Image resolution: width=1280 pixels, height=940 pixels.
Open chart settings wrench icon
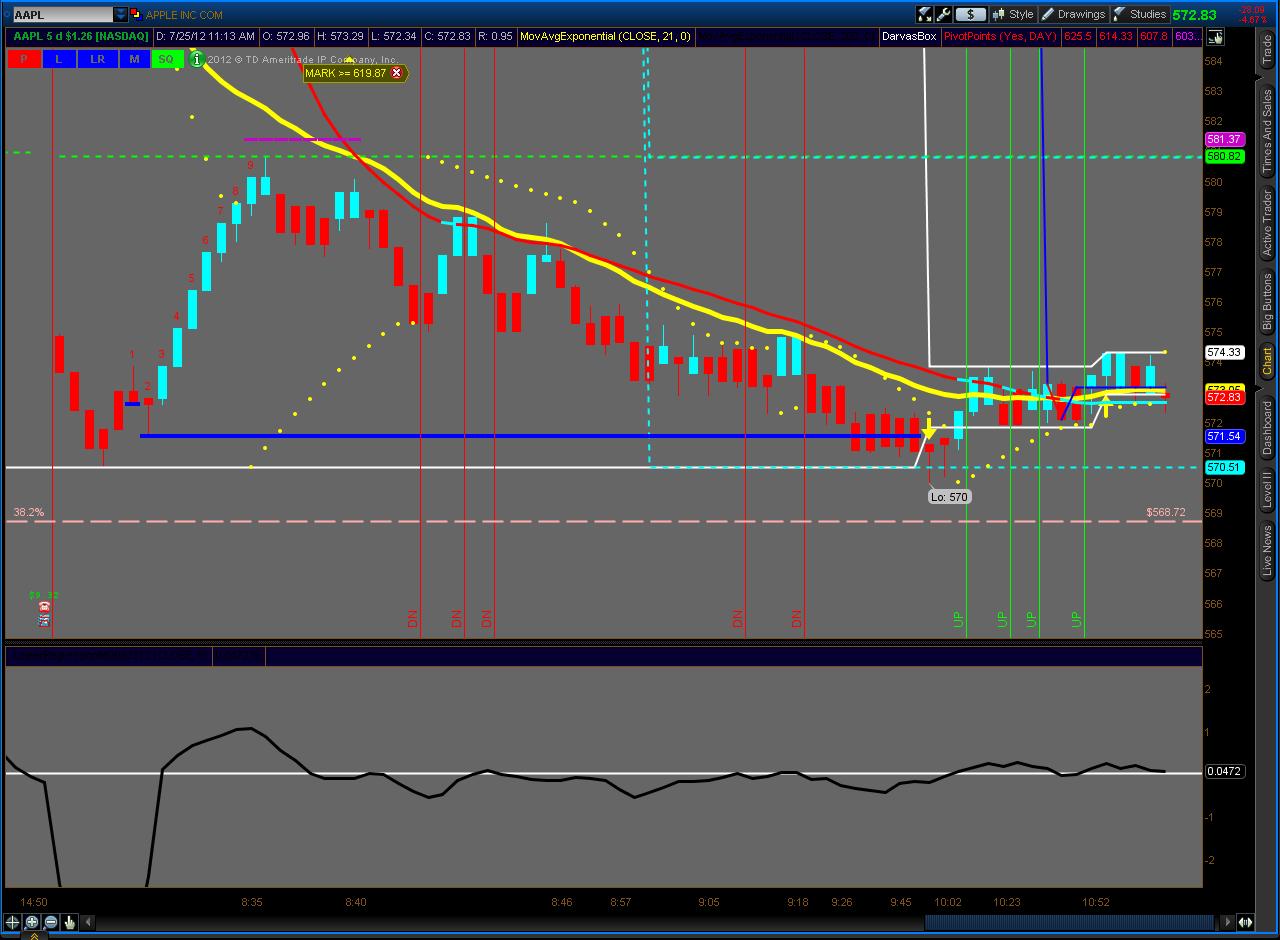click(944, 14)
